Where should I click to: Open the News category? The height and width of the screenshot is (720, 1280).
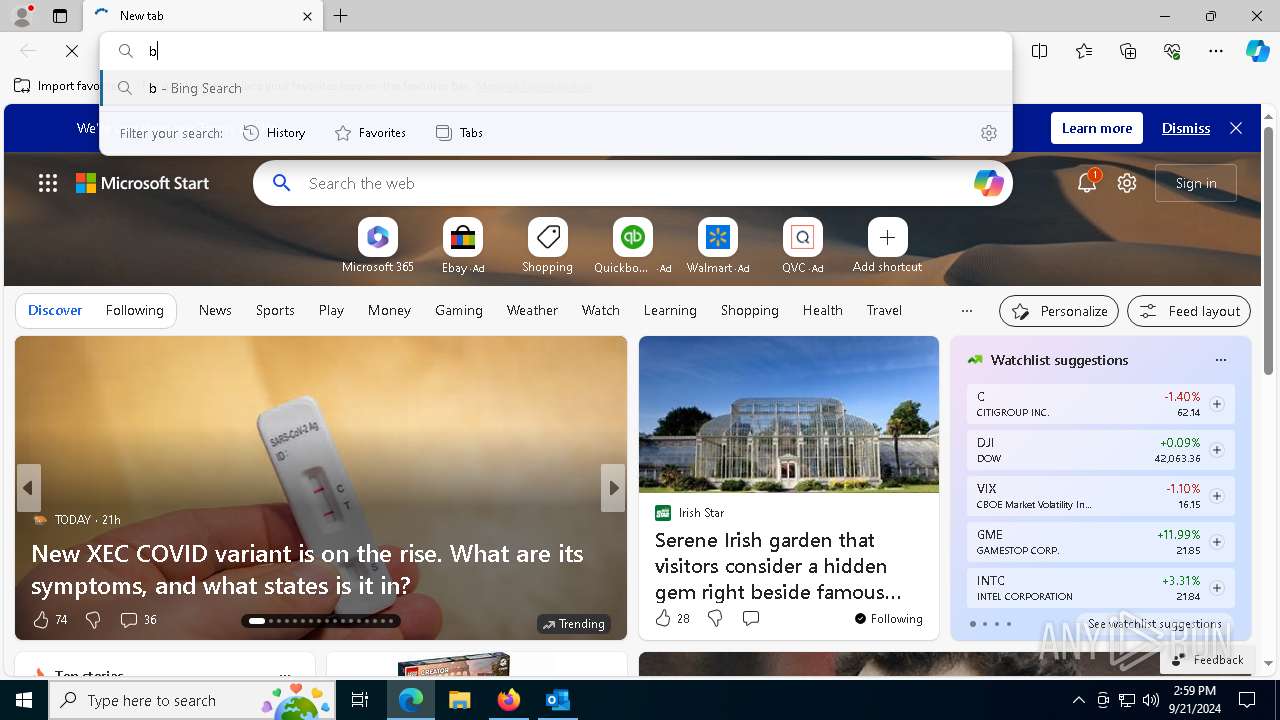pyautogui.click(x=215, y=311)
